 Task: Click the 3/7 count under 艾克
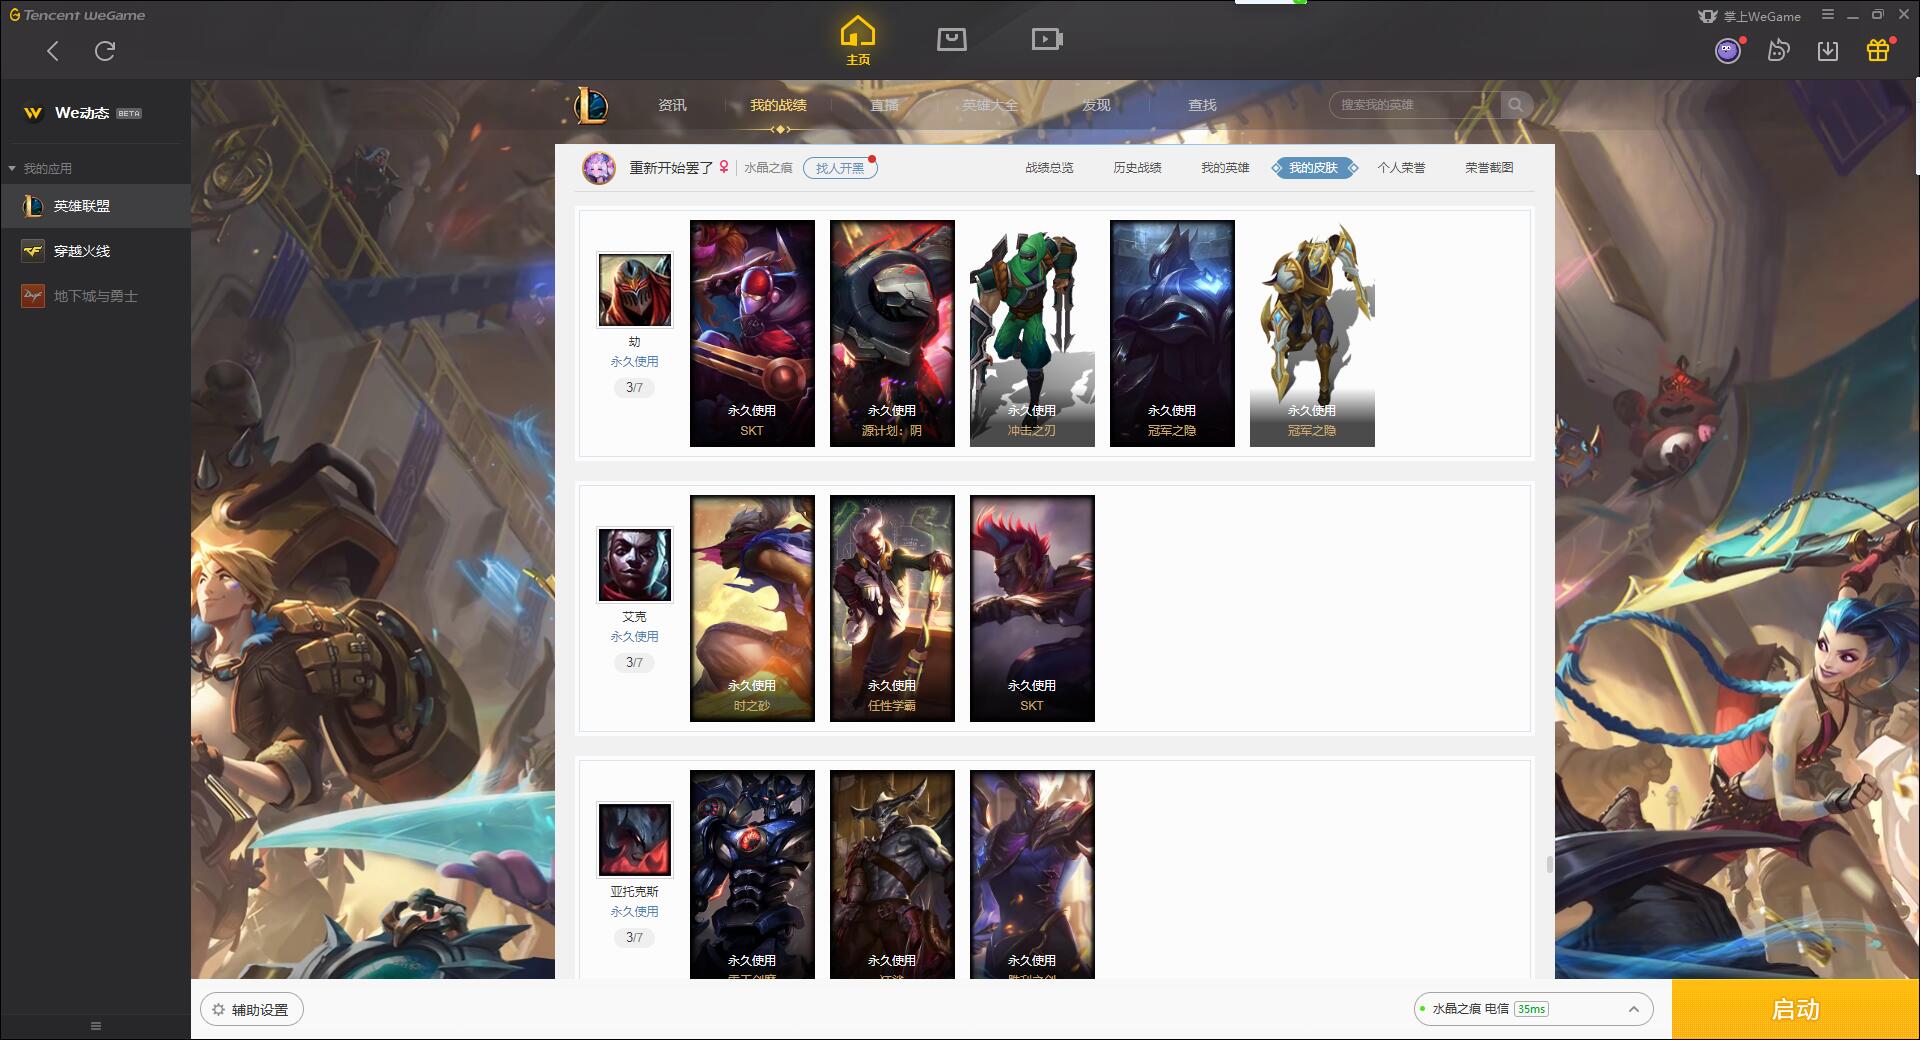(634, 662)
